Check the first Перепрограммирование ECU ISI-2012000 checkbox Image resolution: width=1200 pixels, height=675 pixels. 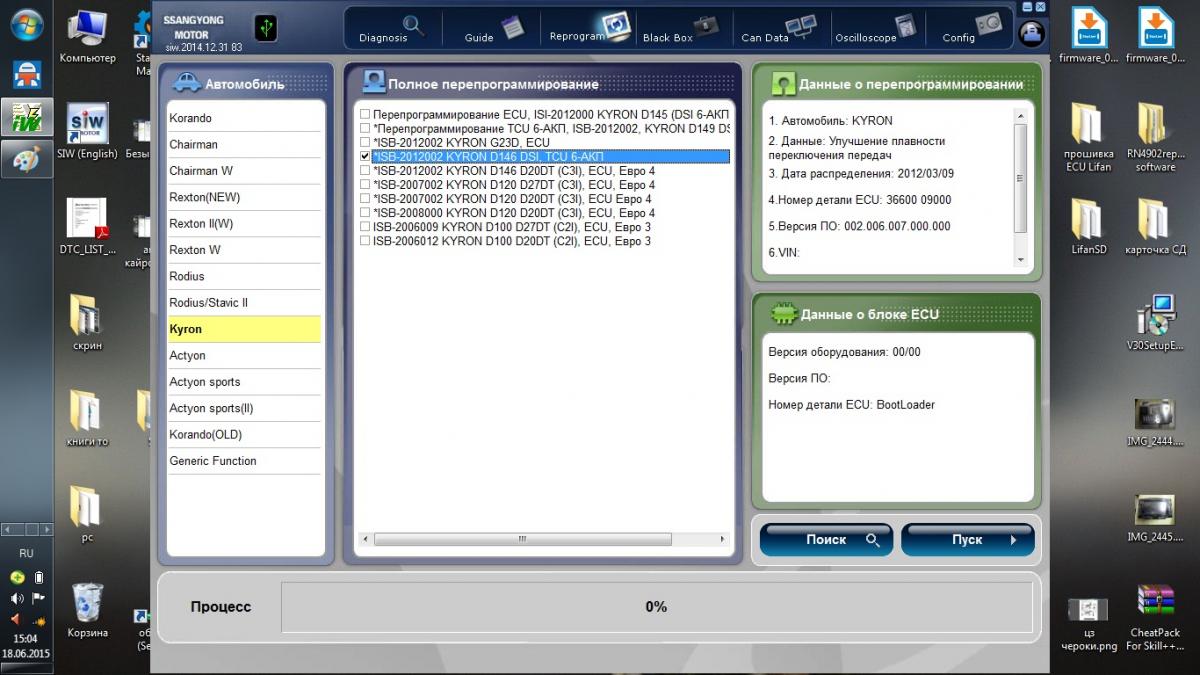click(x=365, y=115)
